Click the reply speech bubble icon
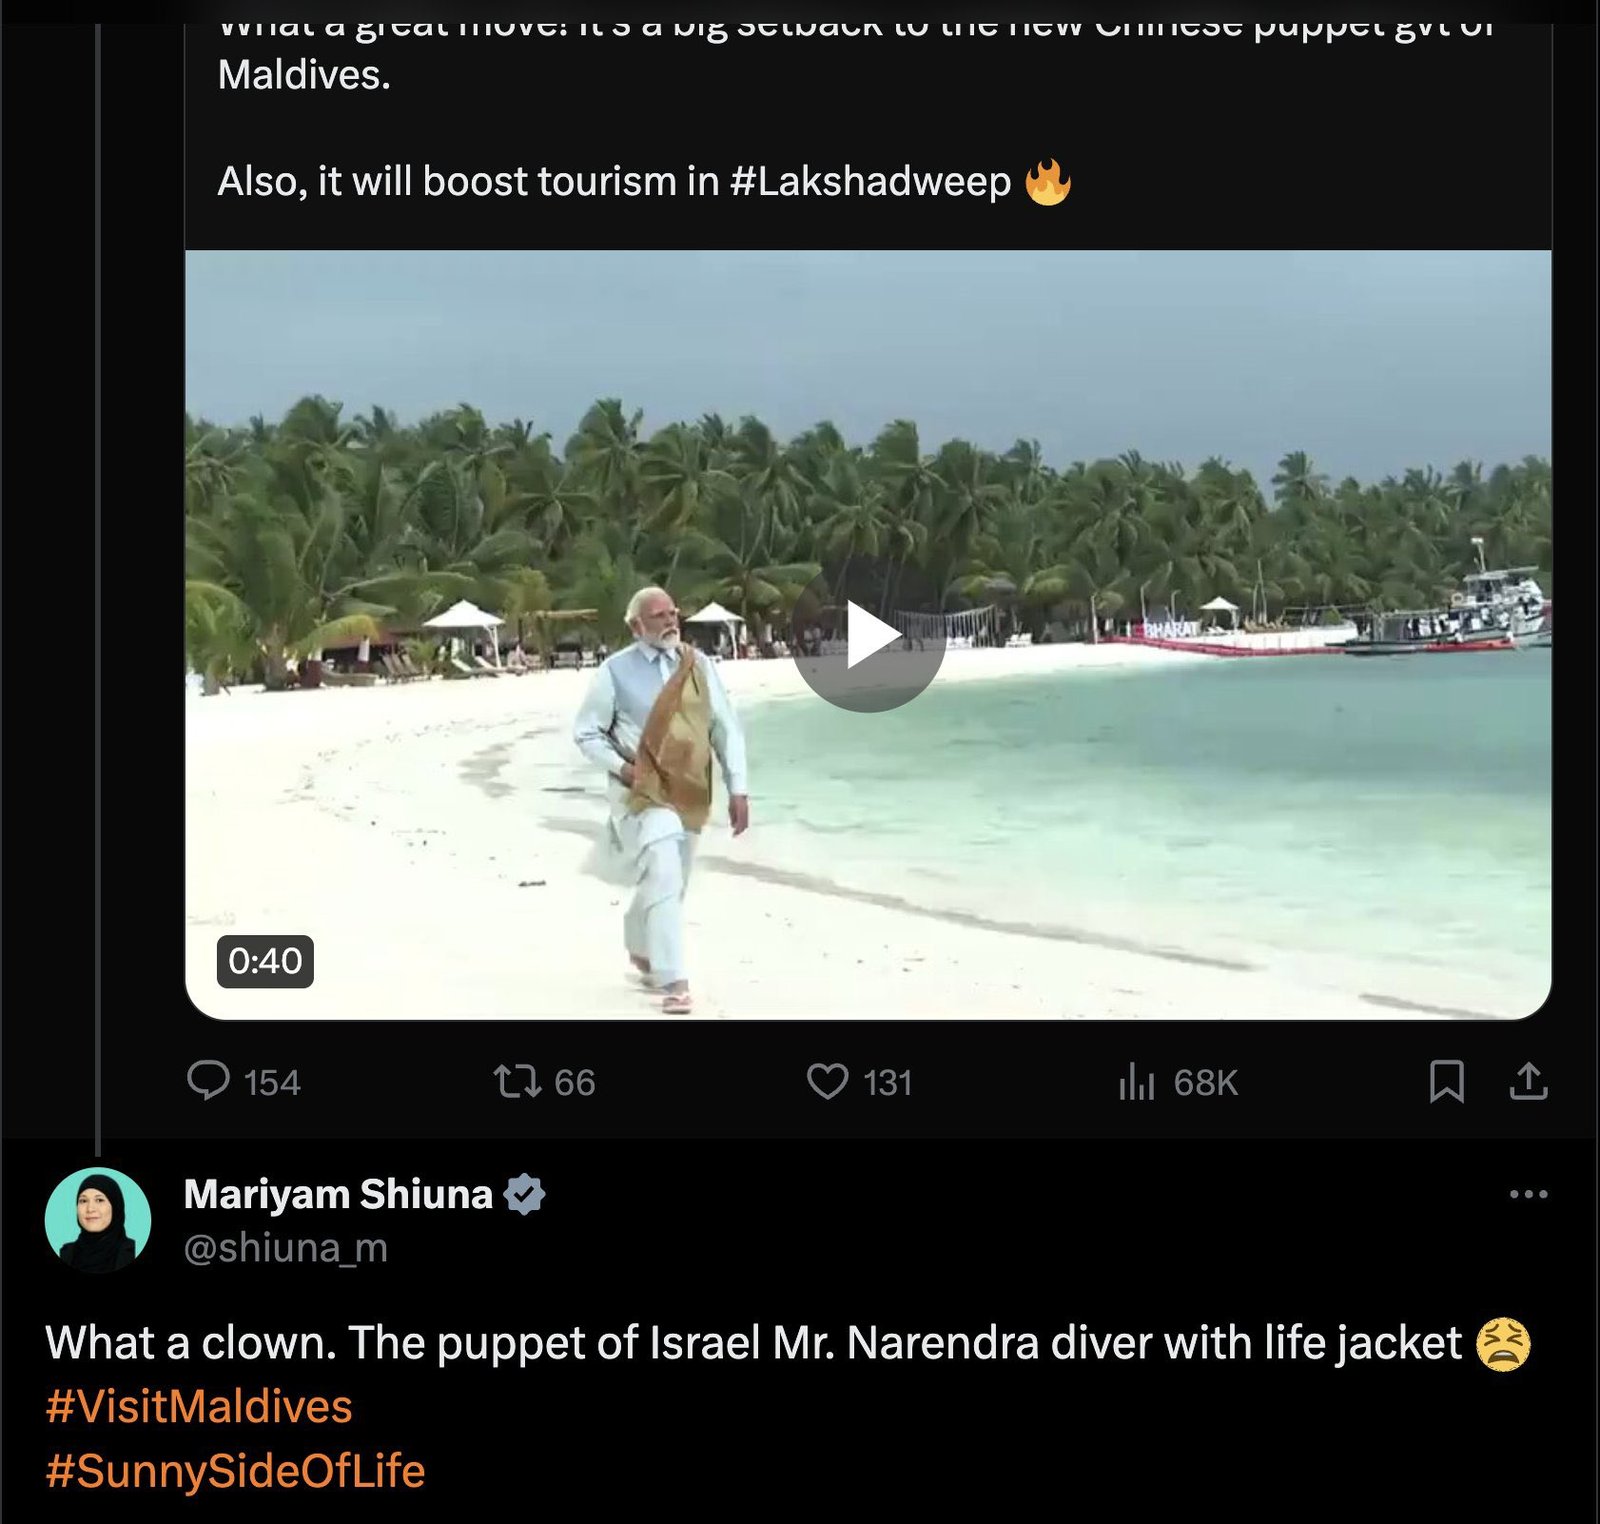Image resolution: width=1600 pixels, height=1524 pixels. coord(208,1081)
